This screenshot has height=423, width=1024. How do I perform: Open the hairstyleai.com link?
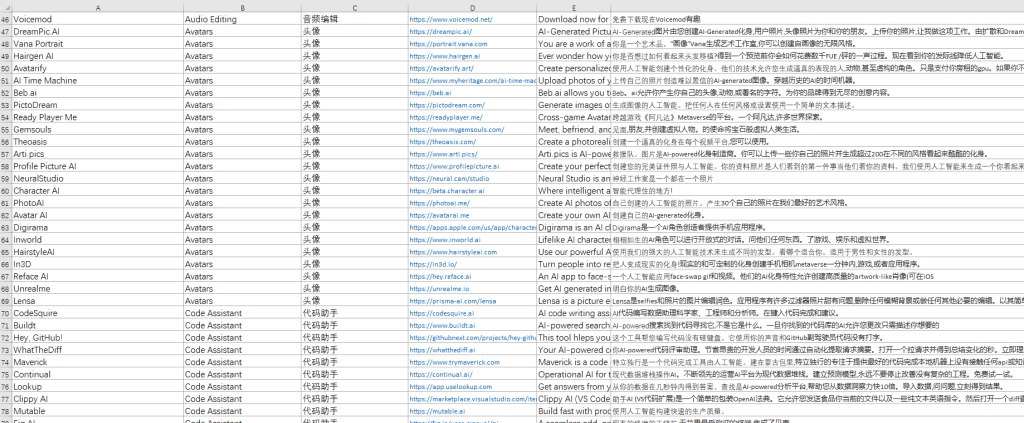(x=453, y=252)
